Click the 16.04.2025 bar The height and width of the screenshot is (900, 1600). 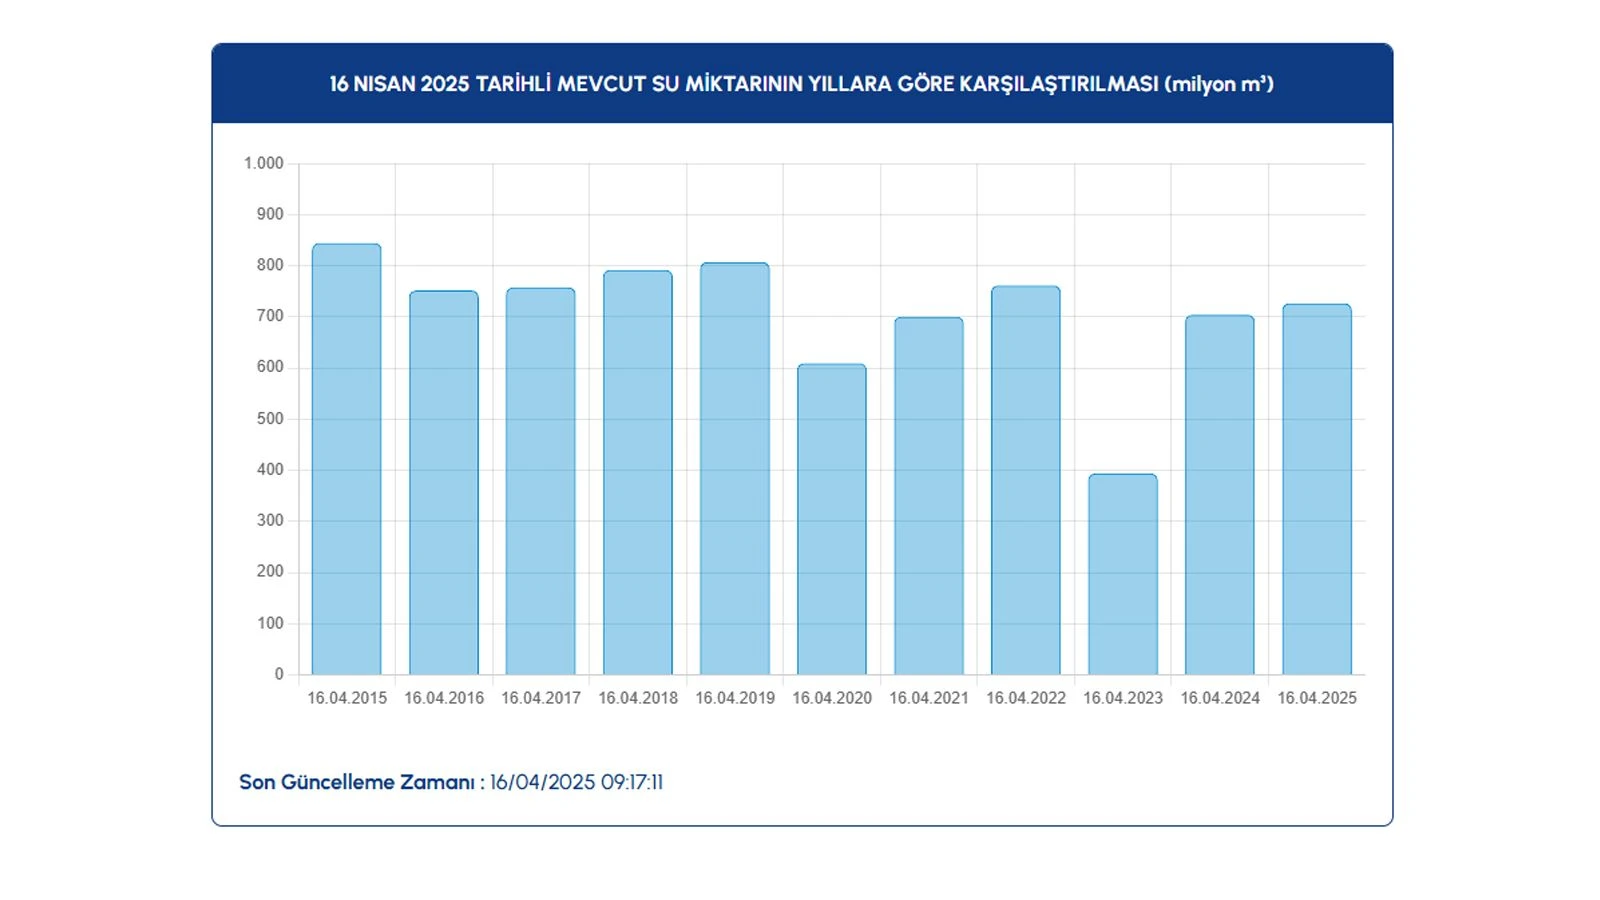1316,489
